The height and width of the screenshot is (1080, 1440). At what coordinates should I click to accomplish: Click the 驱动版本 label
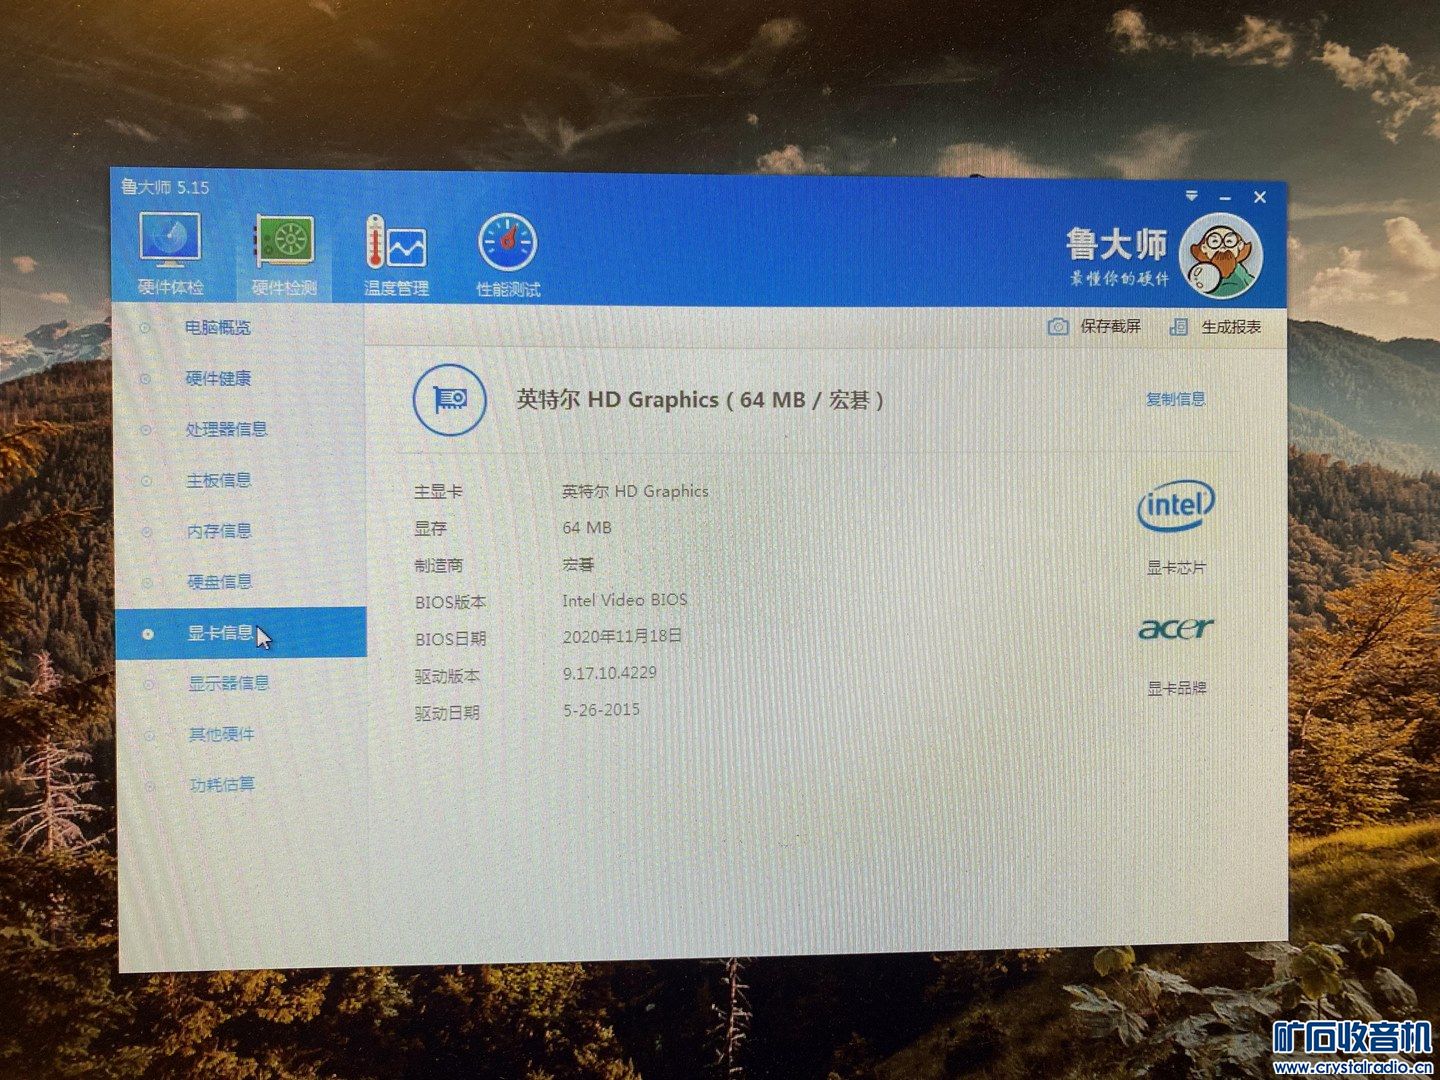[x=447, y=676]
